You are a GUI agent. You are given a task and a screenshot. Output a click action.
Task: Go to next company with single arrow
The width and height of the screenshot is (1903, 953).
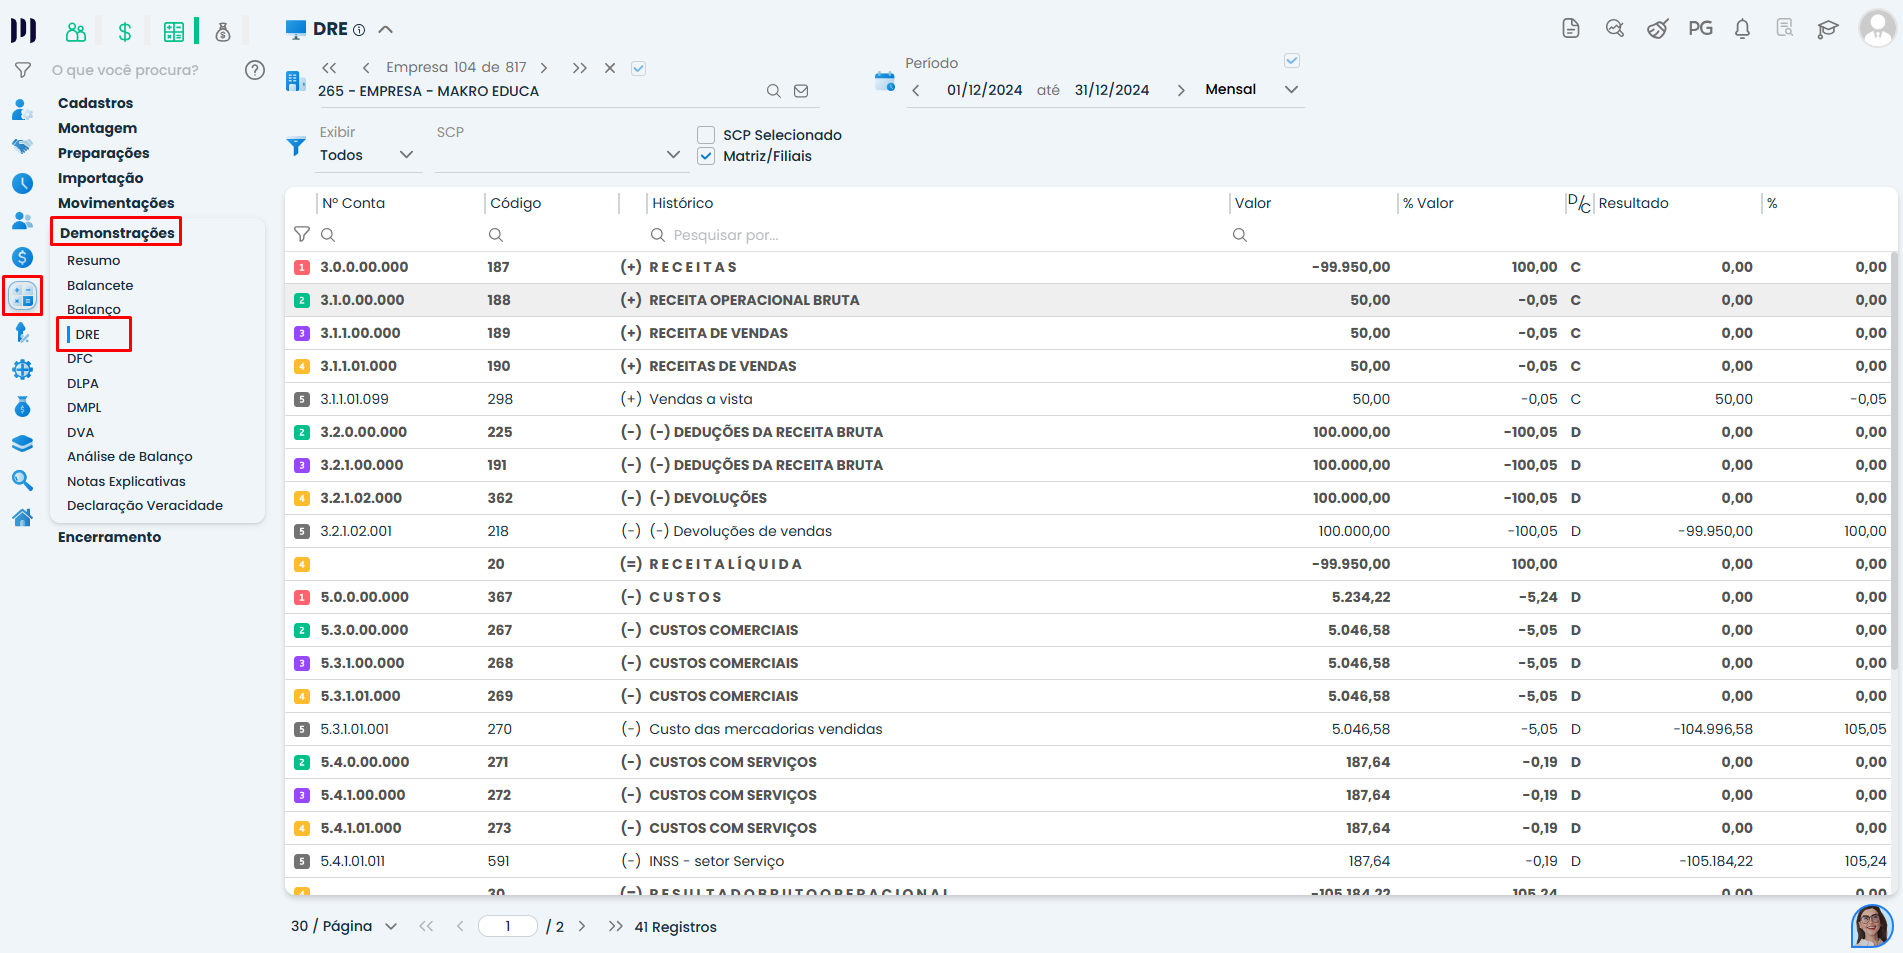544,68
